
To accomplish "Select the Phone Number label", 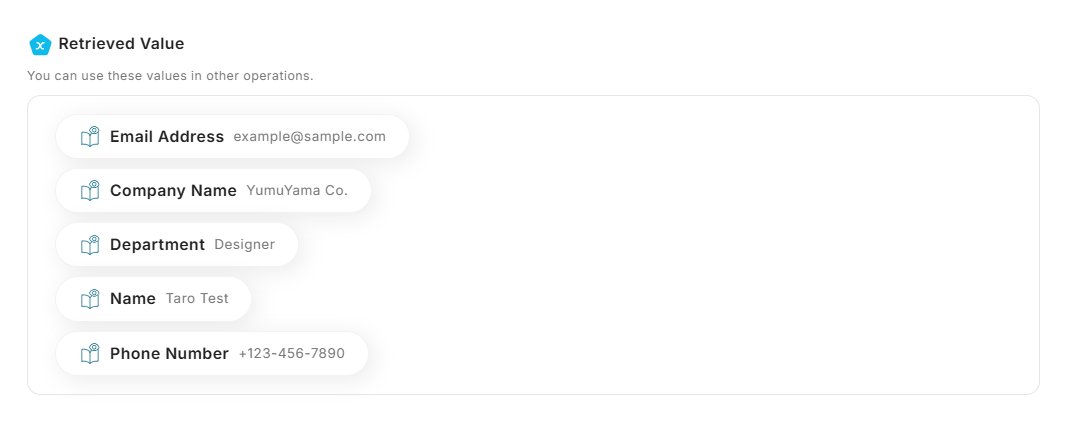I will [x=169, y=354].
